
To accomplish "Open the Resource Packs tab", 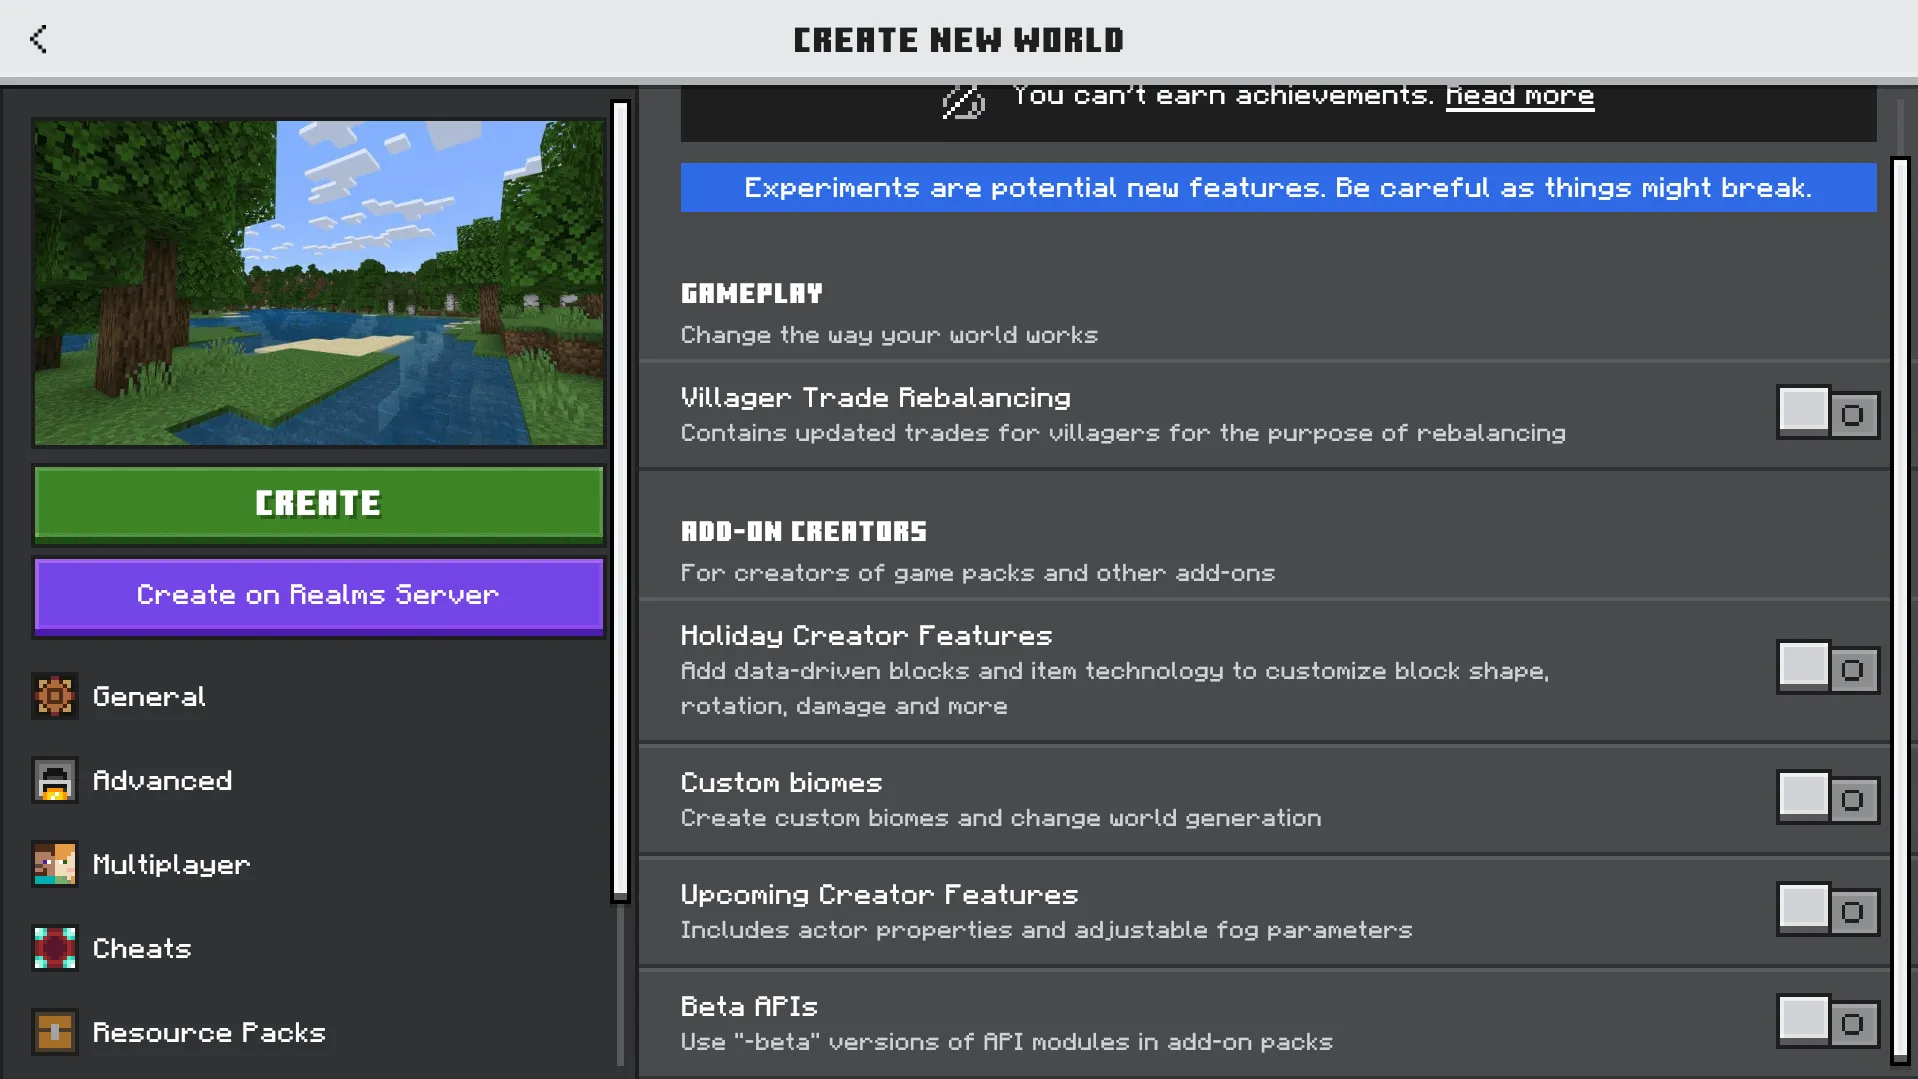I will 318,1032.
